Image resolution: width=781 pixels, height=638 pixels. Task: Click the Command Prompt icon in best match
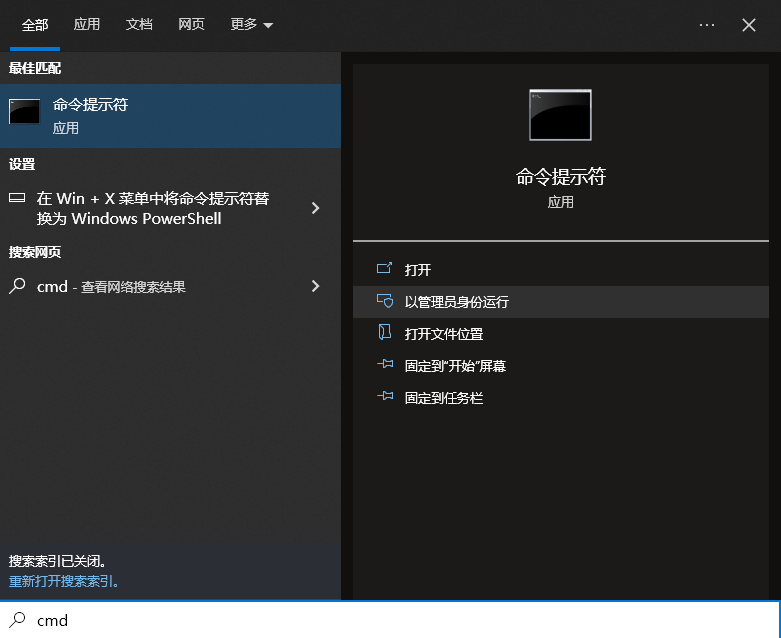point(24,112)
